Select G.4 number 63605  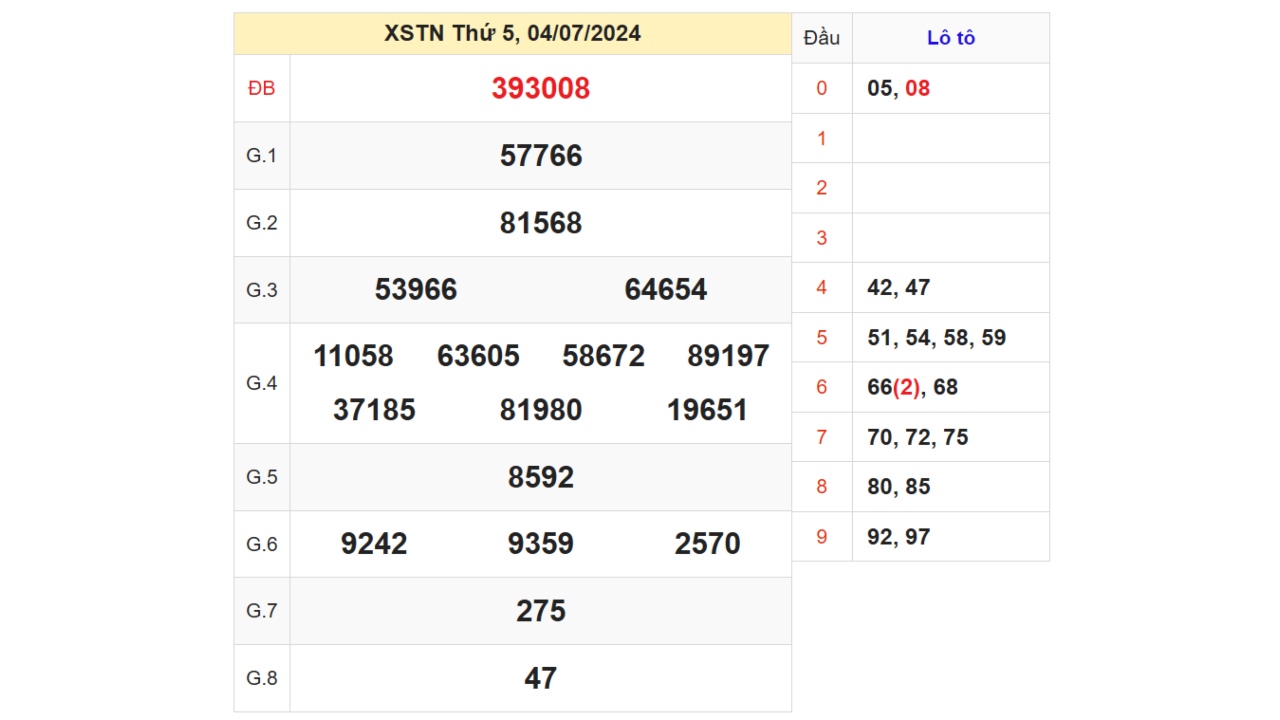(x=479, y=356)
